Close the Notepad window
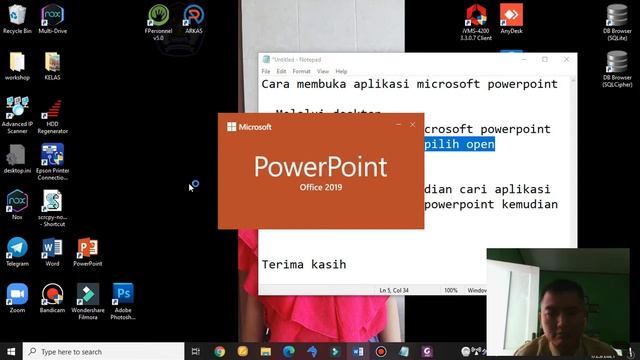Image resolution: width=640 pixels, height=360 pixels. (567, 60)
